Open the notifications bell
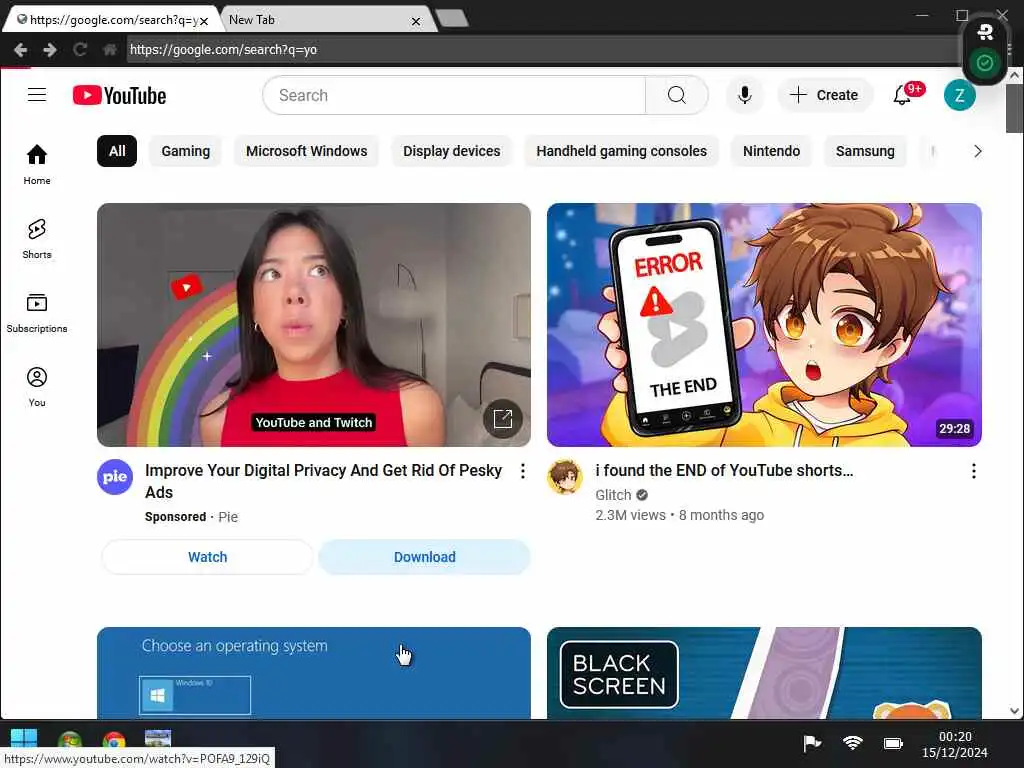The image size is (1024, 768). tap(903, 95)
